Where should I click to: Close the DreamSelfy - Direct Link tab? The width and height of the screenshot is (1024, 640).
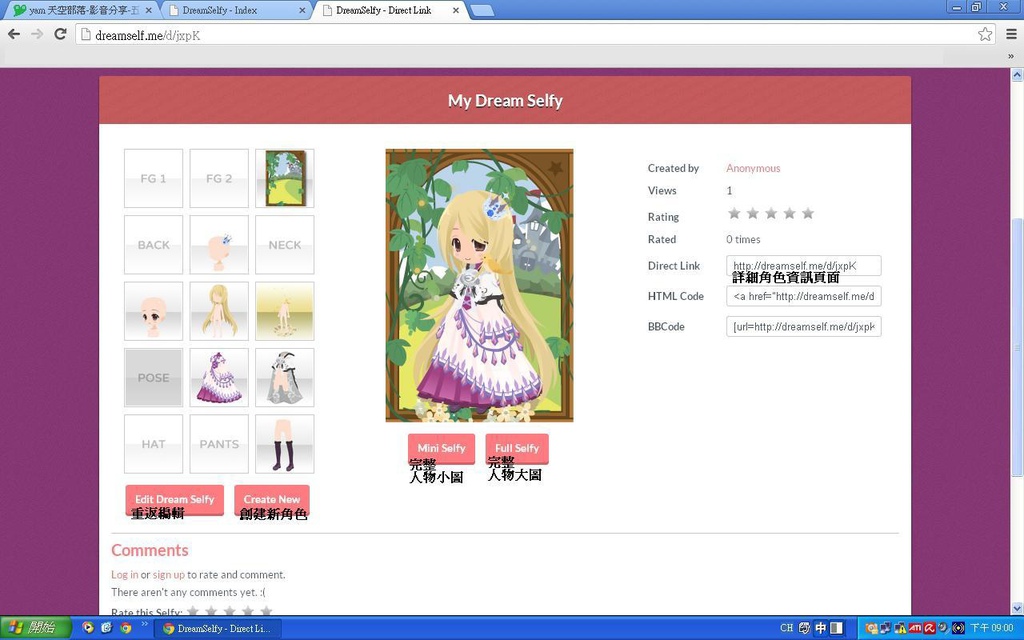click(456, 10)
